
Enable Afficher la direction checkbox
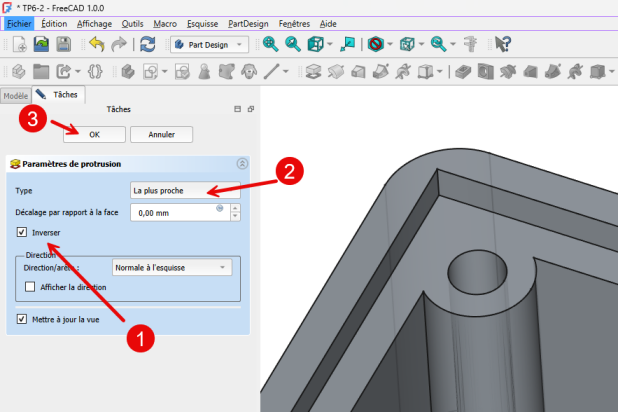(x=30, y=287)
